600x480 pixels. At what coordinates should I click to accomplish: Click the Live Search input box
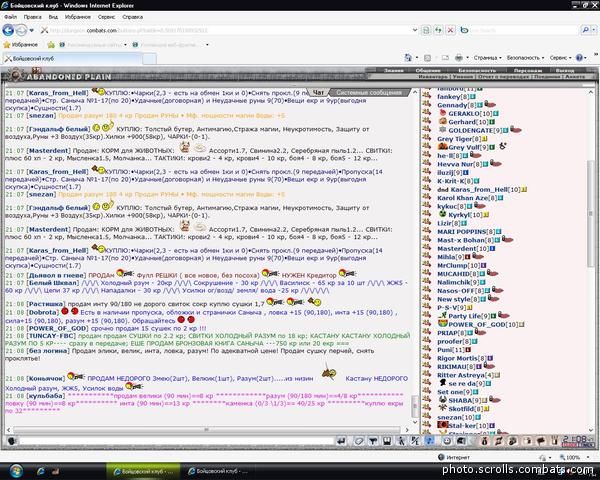(x=524, y=30)
